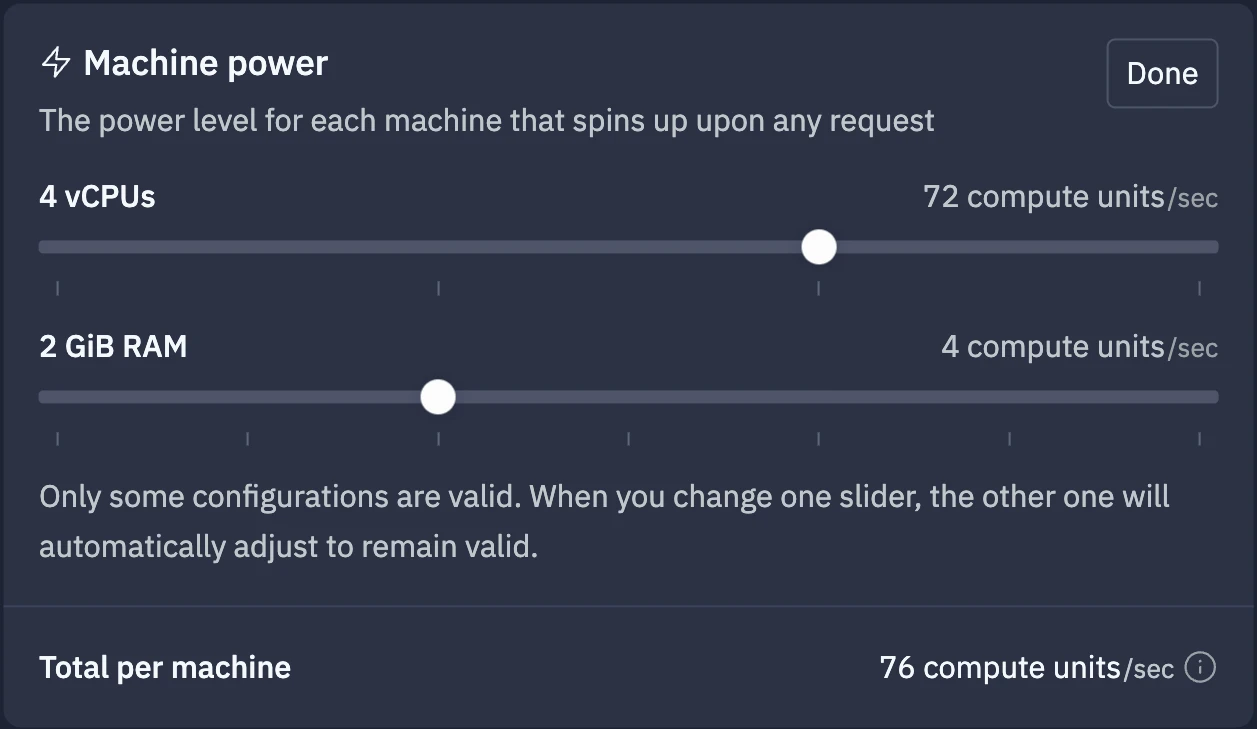Click the RAM slider handle

pyautogui.click(x=438, y=397)
